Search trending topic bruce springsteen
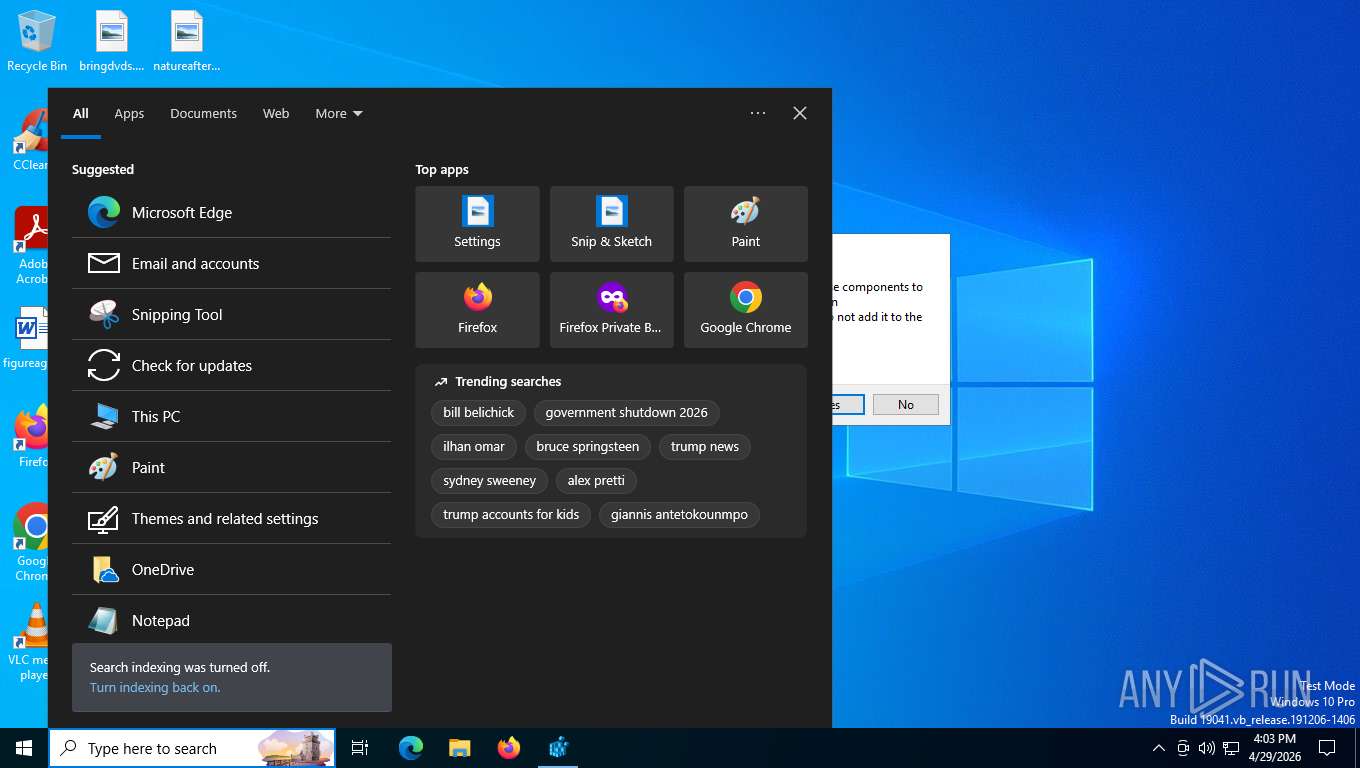1360x768 pixels. [587, 446]
